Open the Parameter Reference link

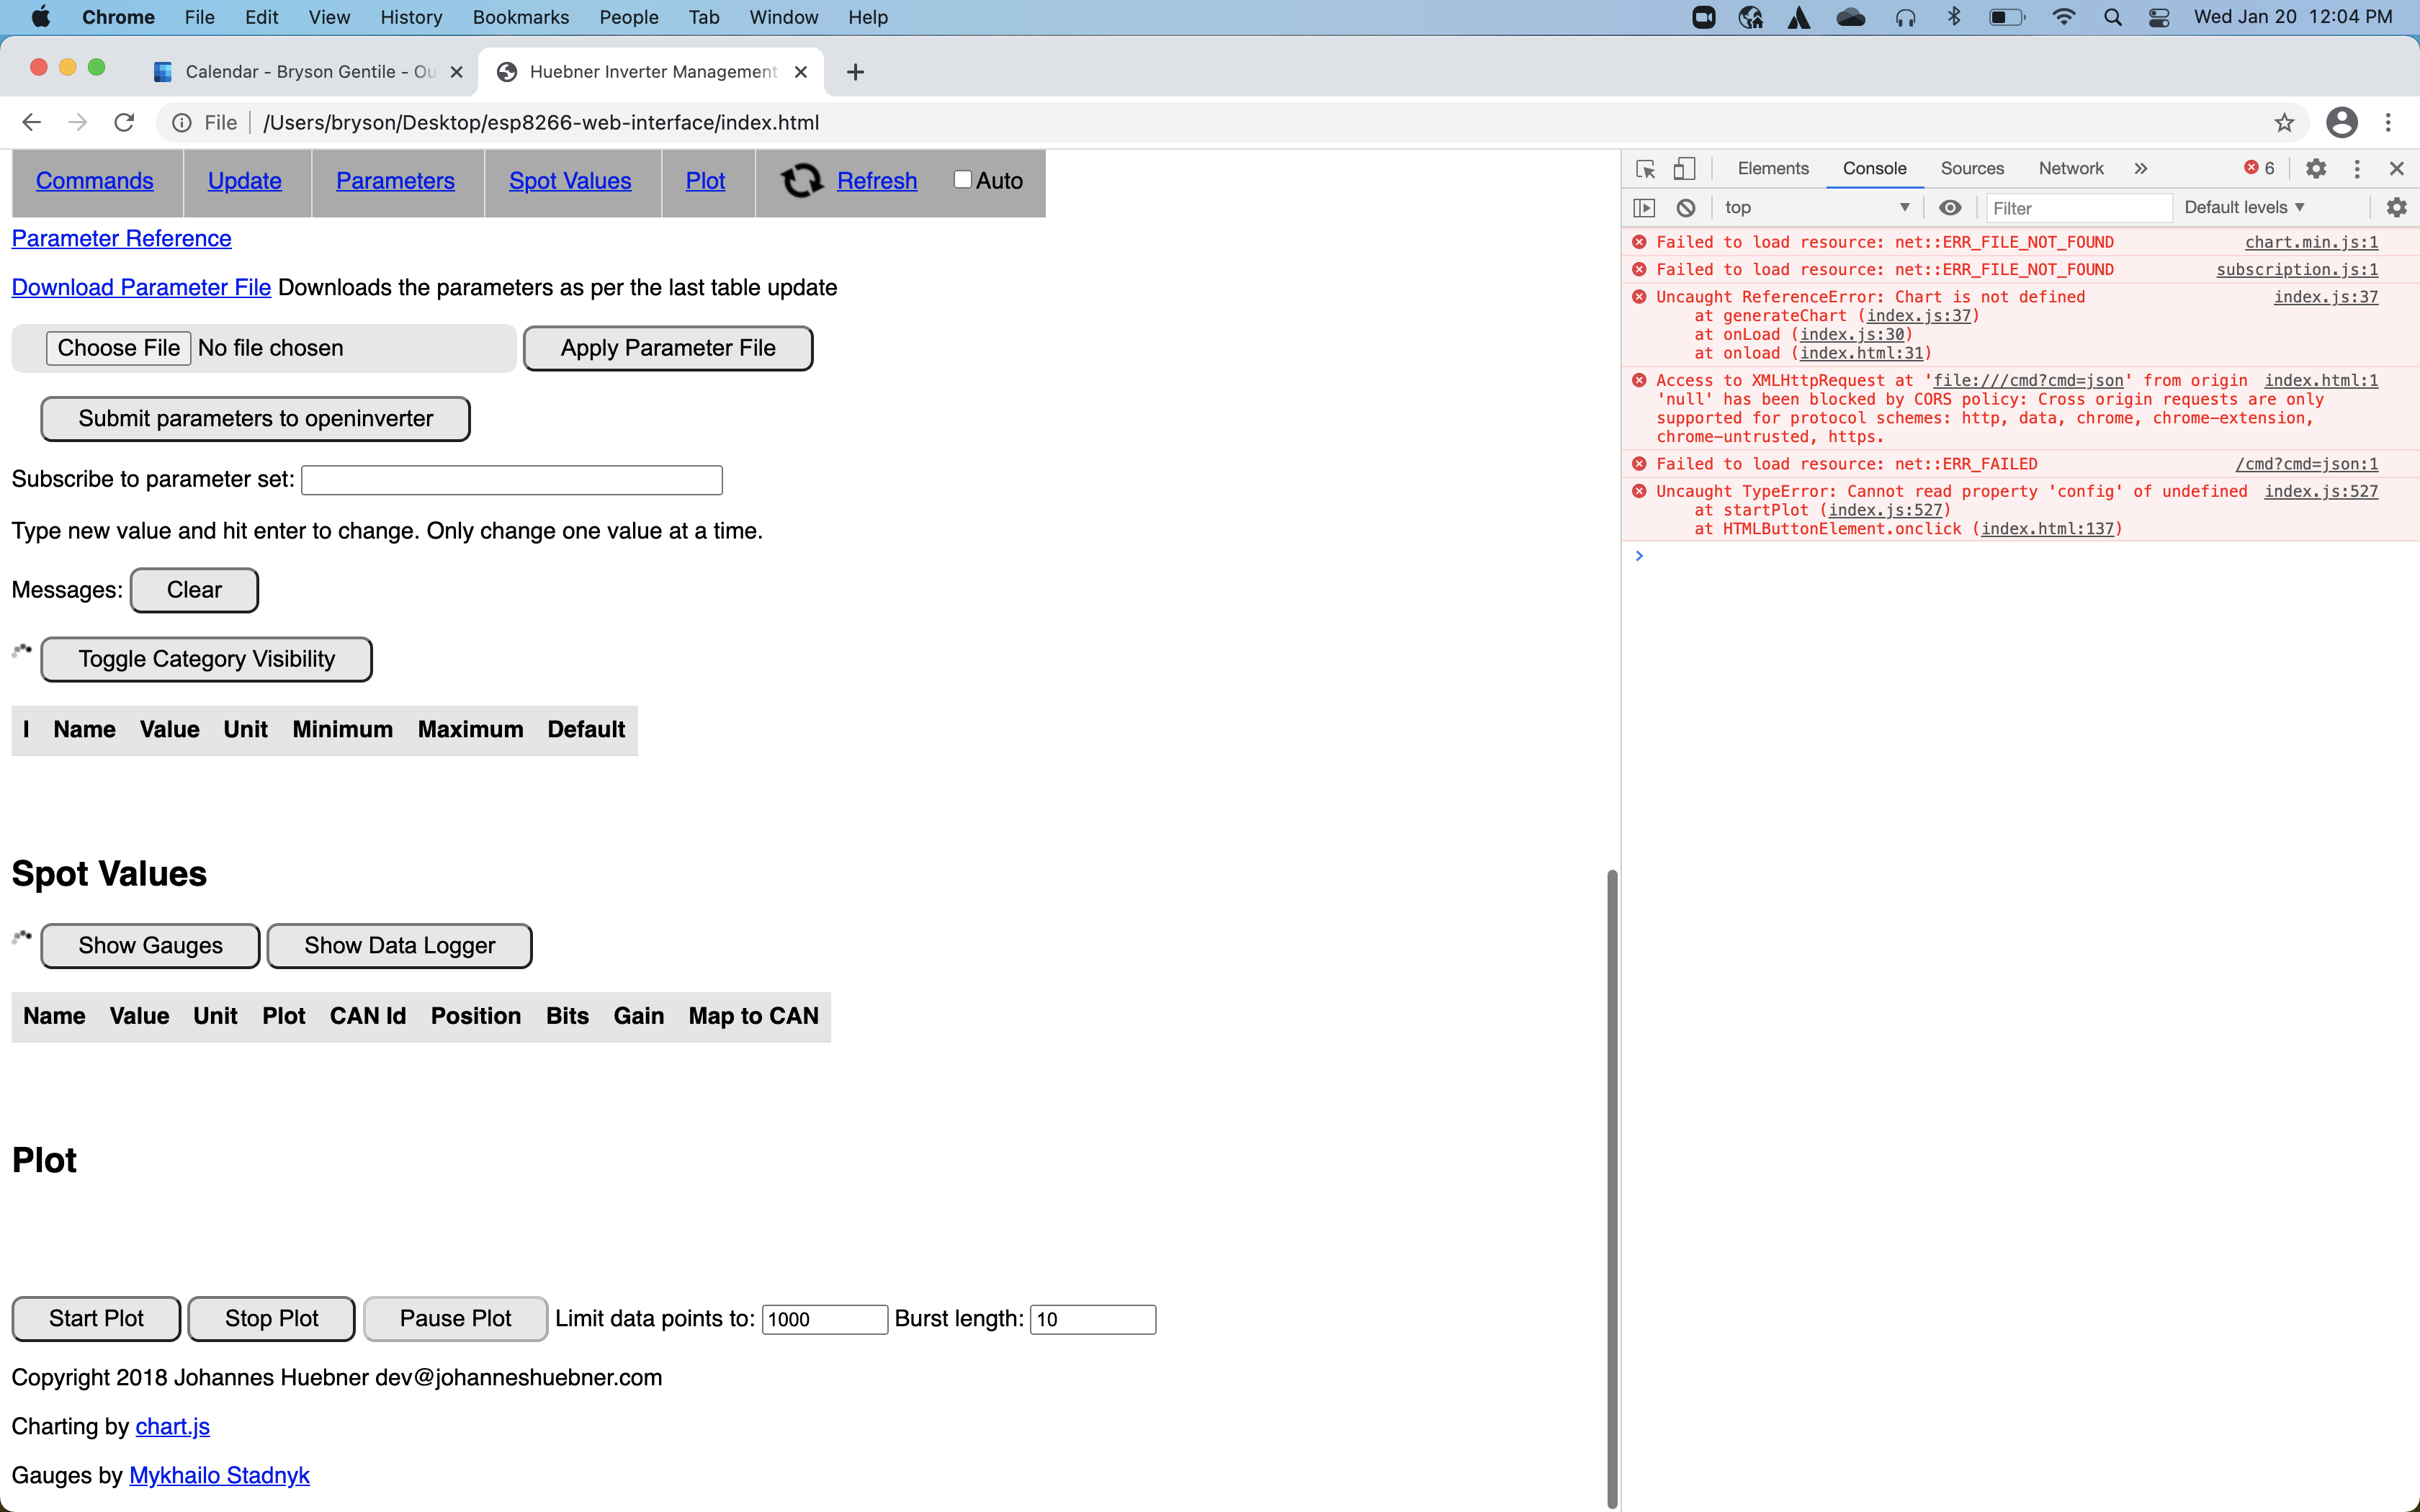pyautogui.click(x=121, y=239)
